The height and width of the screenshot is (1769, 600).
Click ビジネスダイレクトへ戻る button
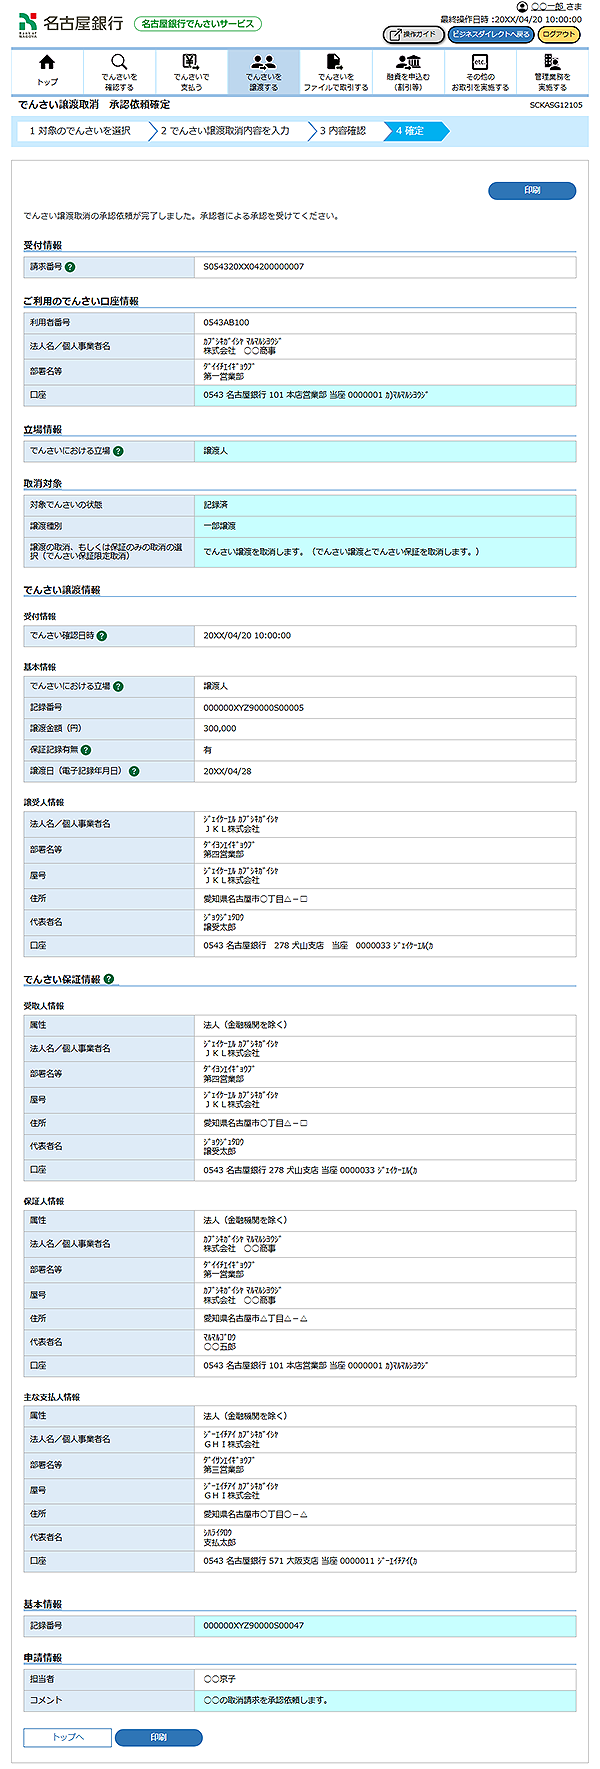pos(490,35)
